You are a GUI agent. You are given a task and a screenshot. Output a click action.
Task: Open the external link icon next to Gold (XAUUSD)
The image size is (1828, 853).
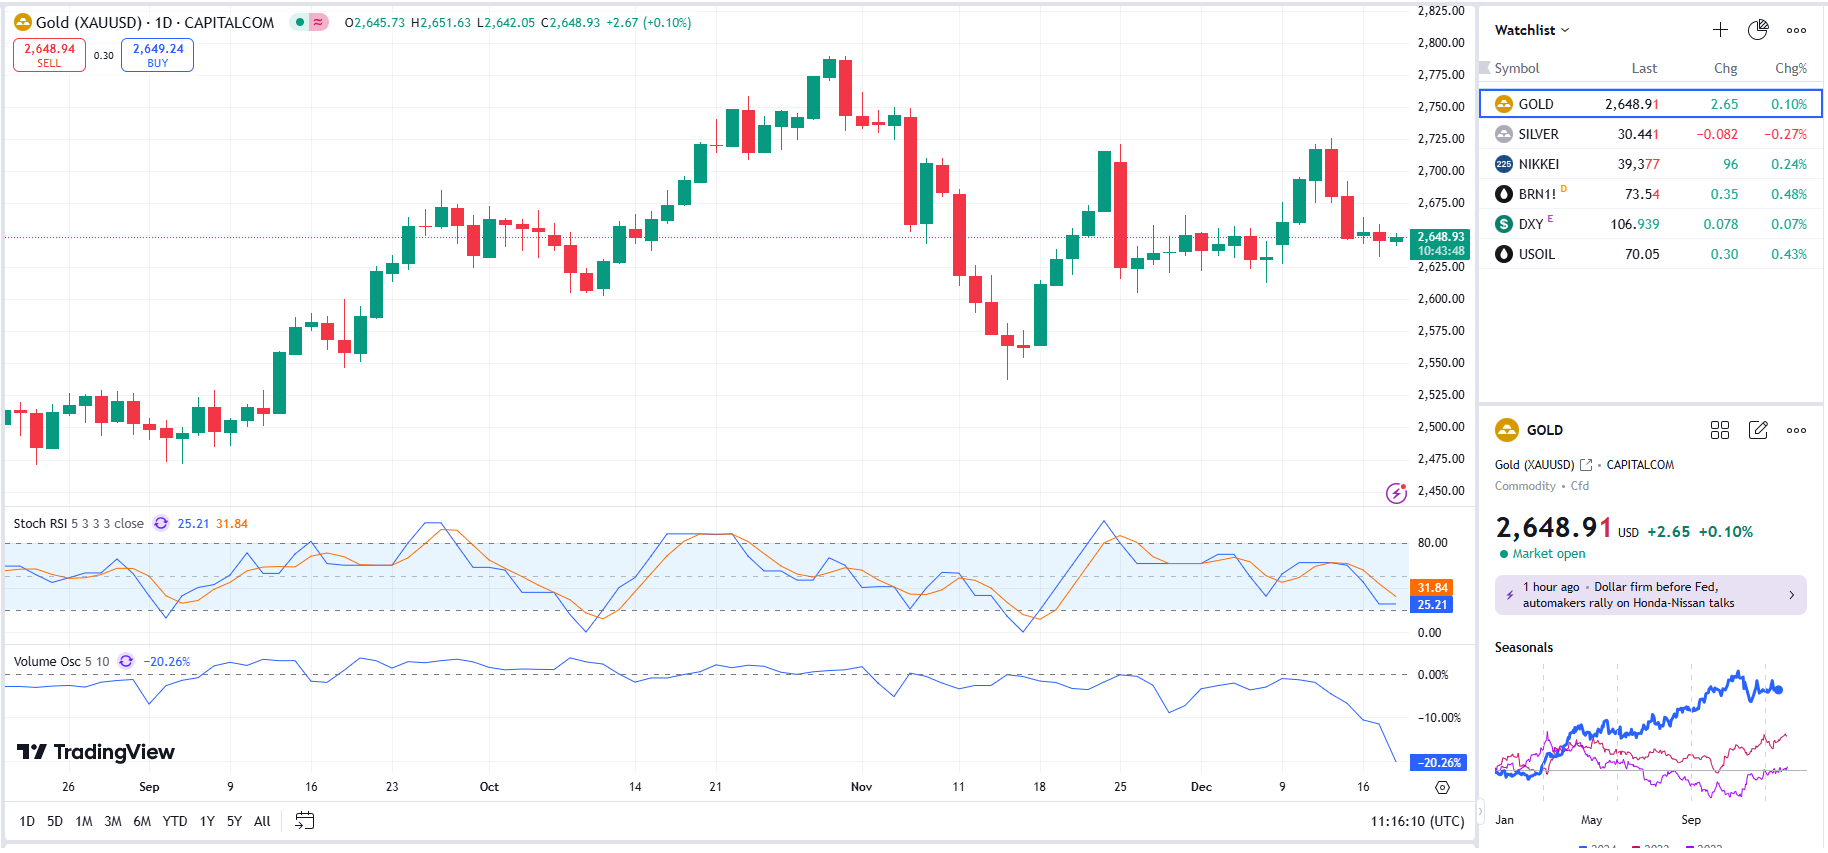(1586, 465)
